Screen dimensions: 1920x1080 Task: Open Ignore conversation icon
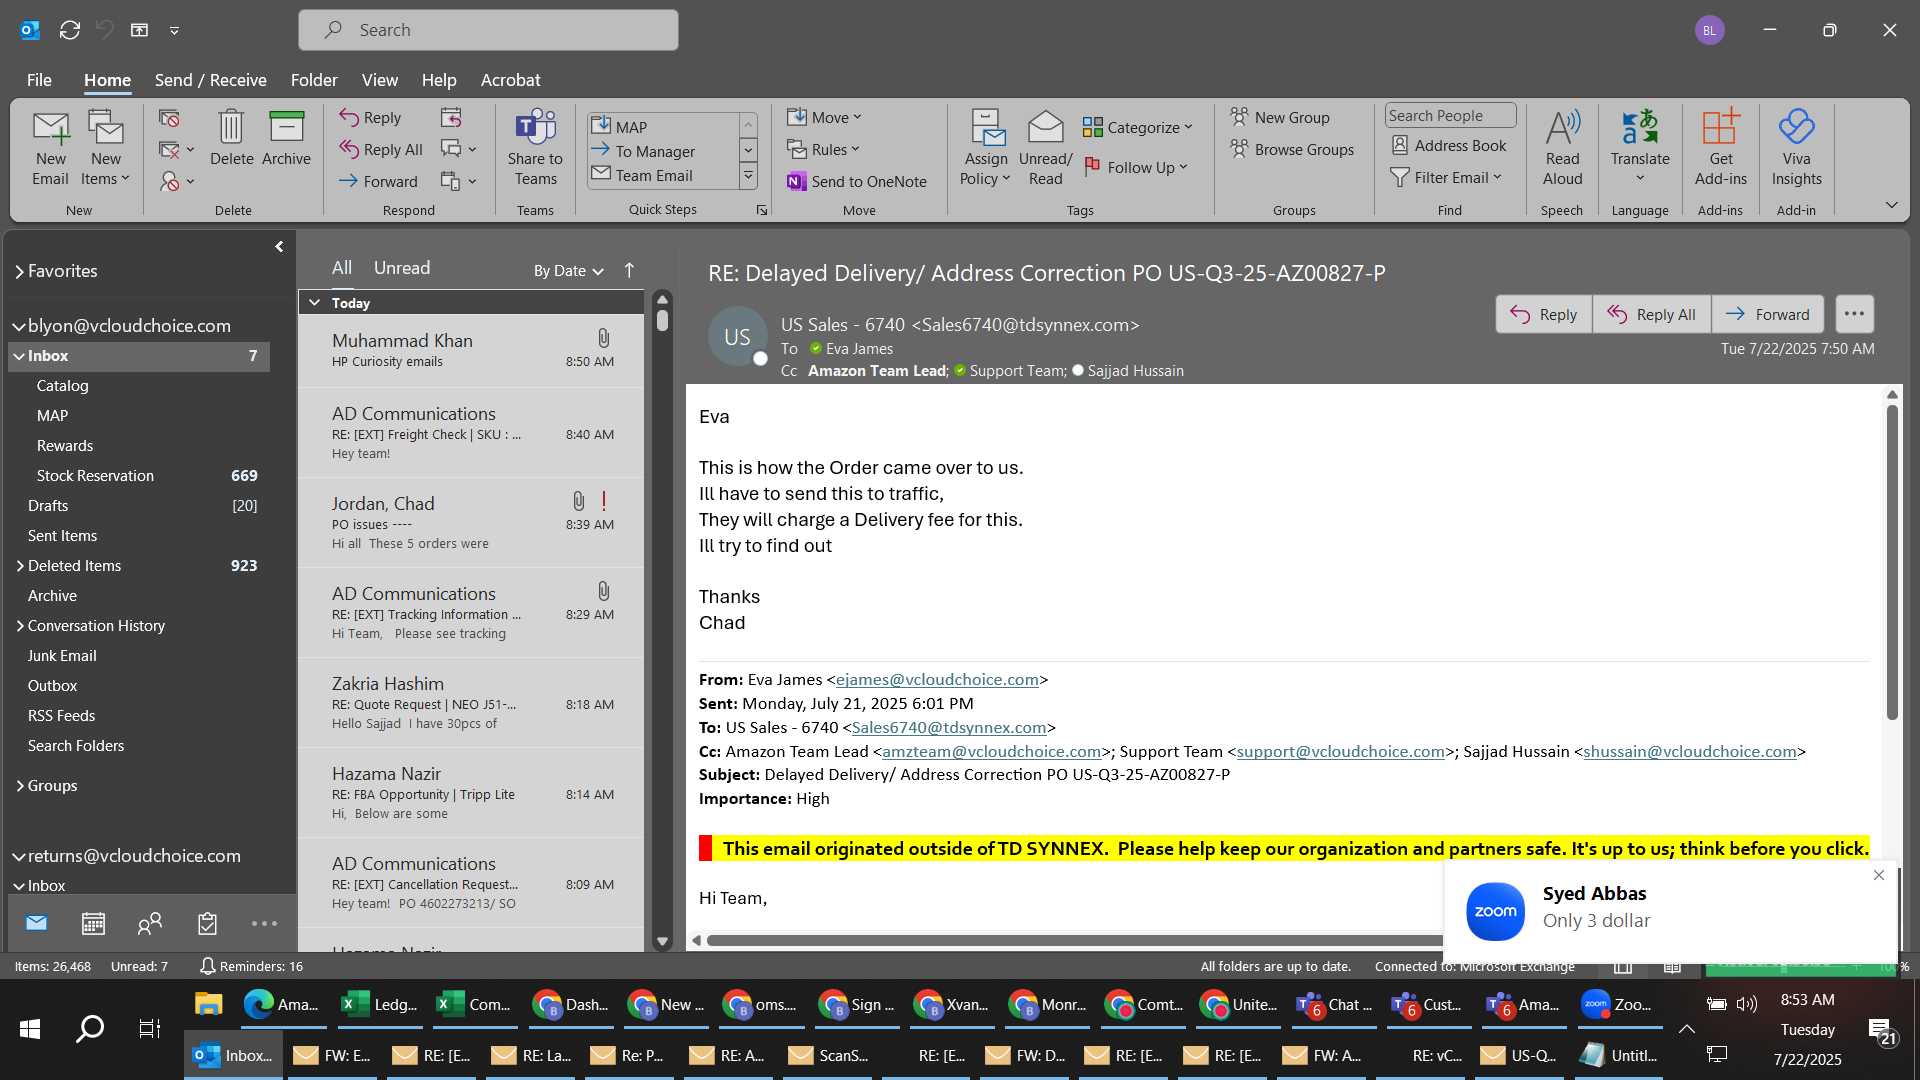(169, 119)
